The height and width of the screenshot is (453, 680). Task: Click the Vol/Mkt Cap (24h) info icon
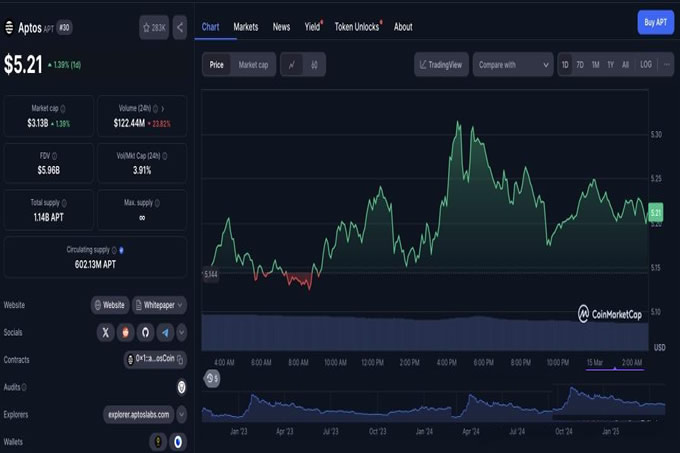coord(165,156)
